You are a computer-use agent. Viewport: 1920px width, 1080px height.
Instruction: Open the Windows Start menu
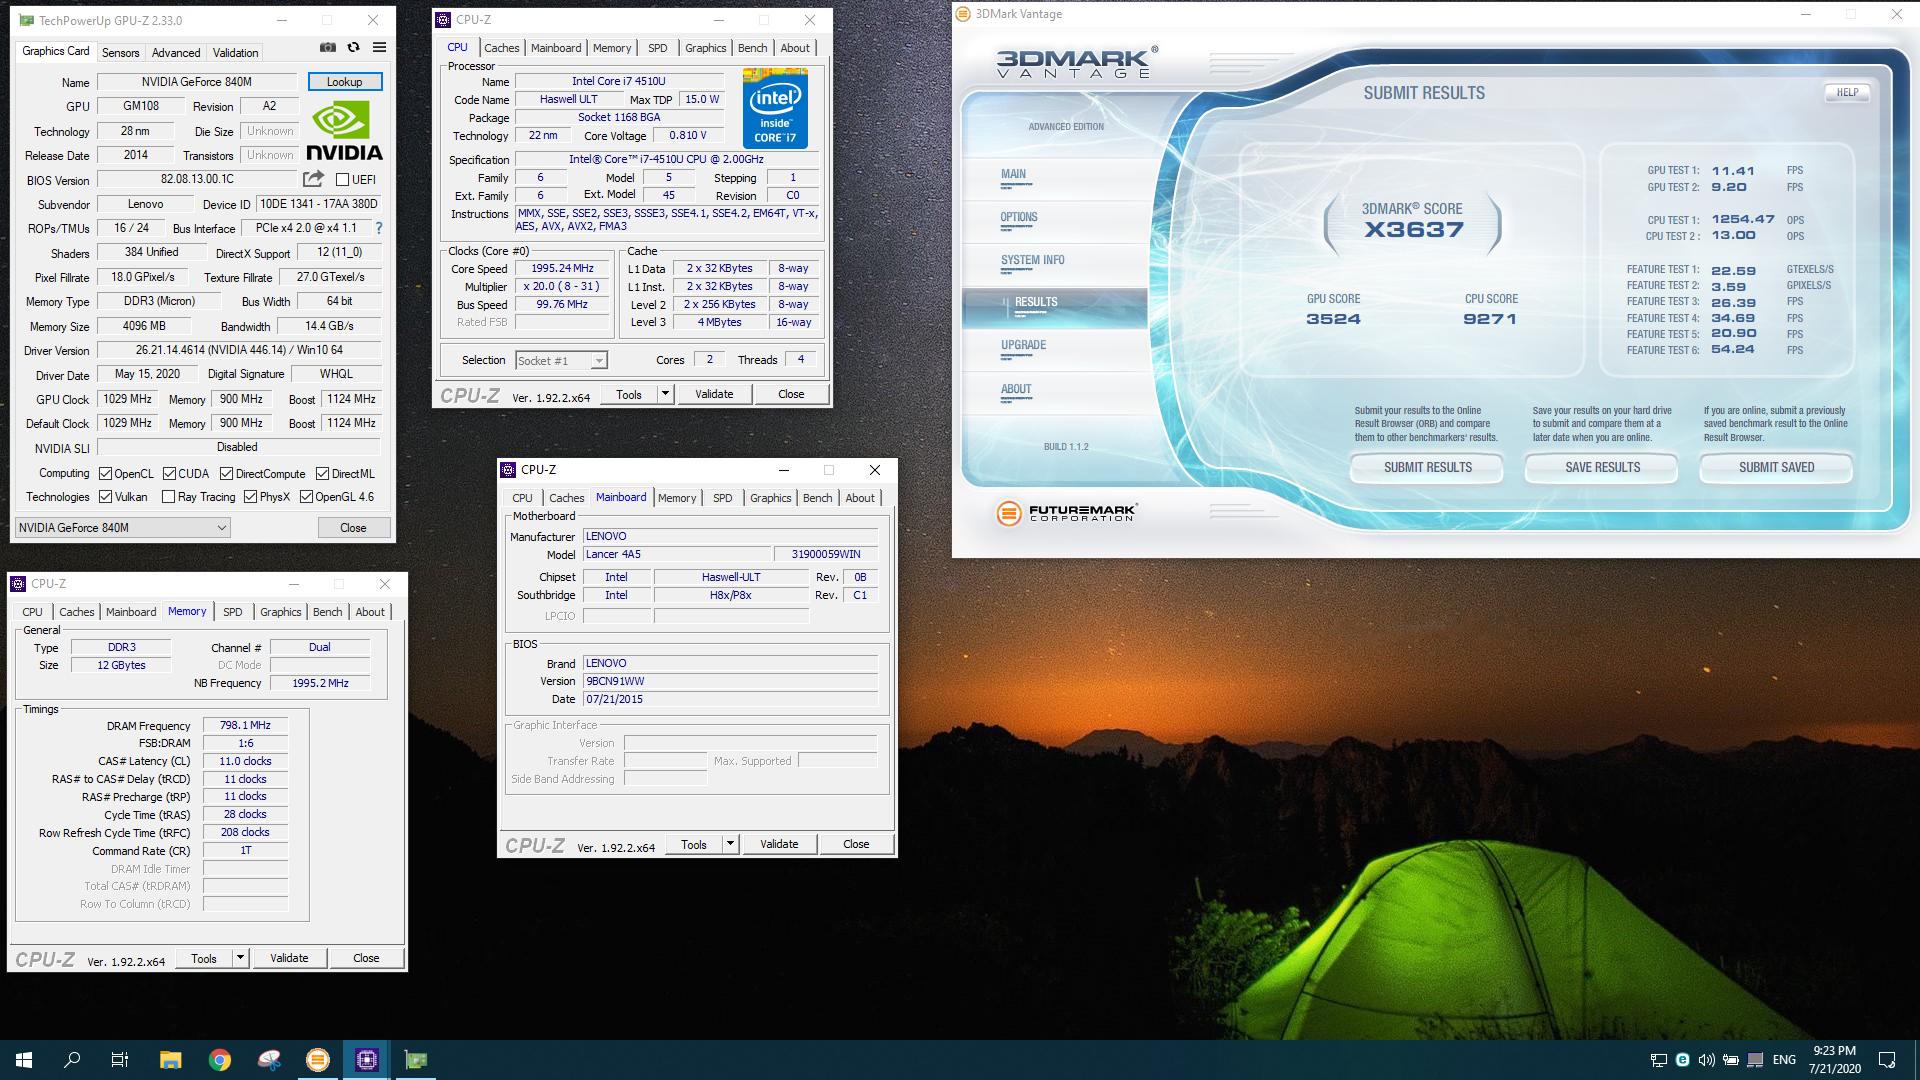tap(24, 1059)
